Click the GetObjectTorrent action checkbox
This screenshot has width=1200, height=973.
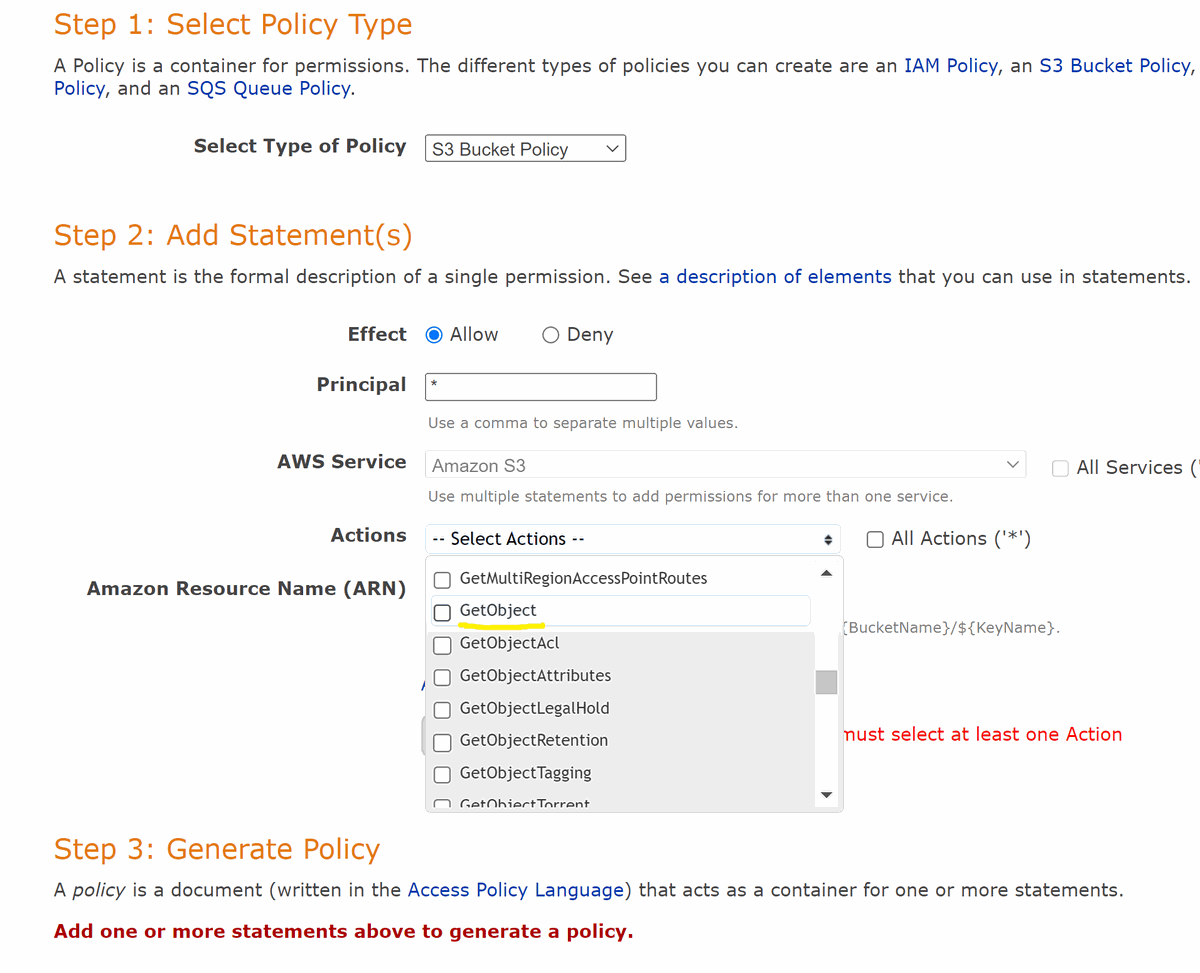coord(442,804)
